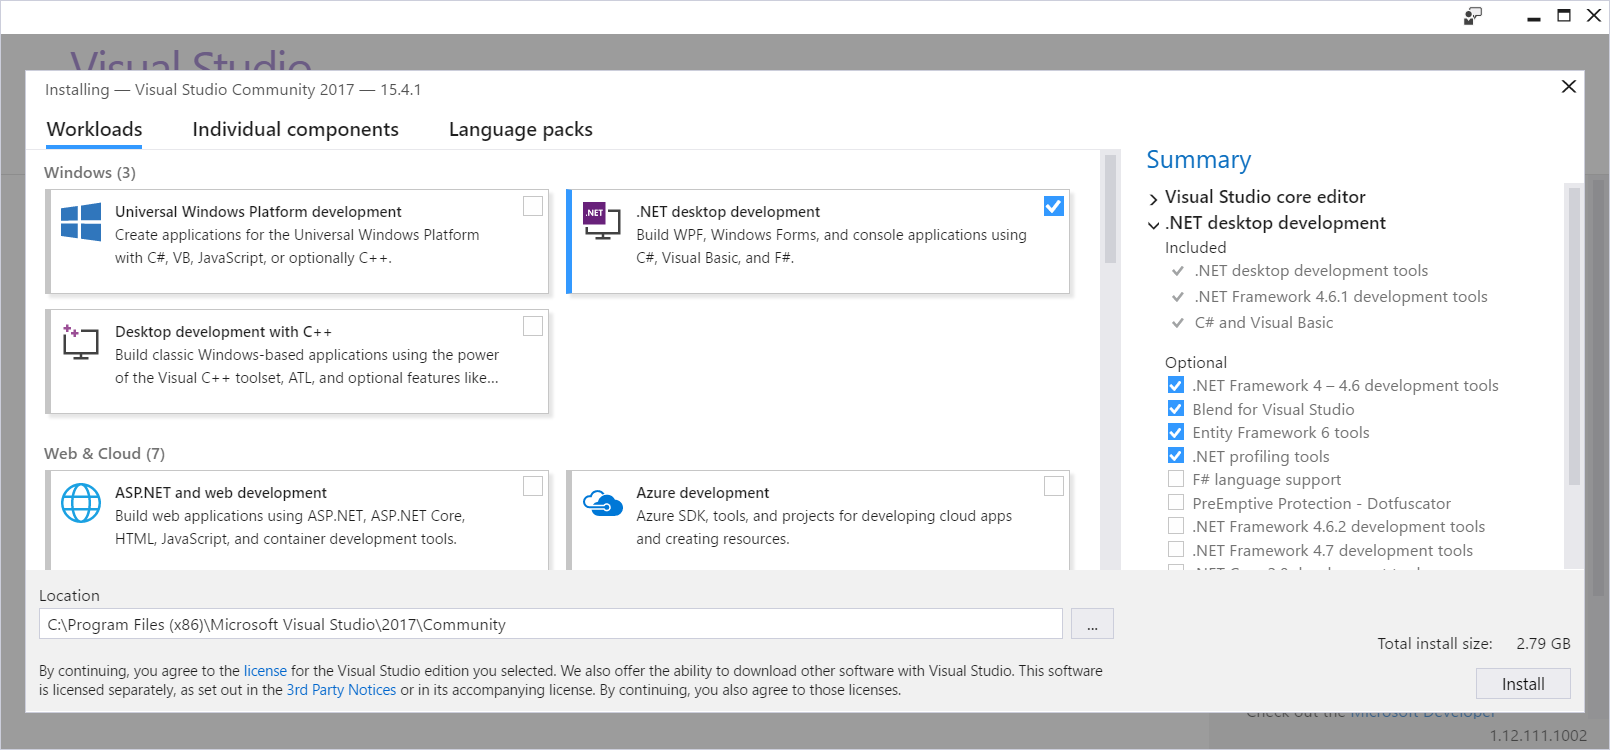Click the total install size value 2.79 GB
Screen dimensions: 1610x750
coord(1543,644)
